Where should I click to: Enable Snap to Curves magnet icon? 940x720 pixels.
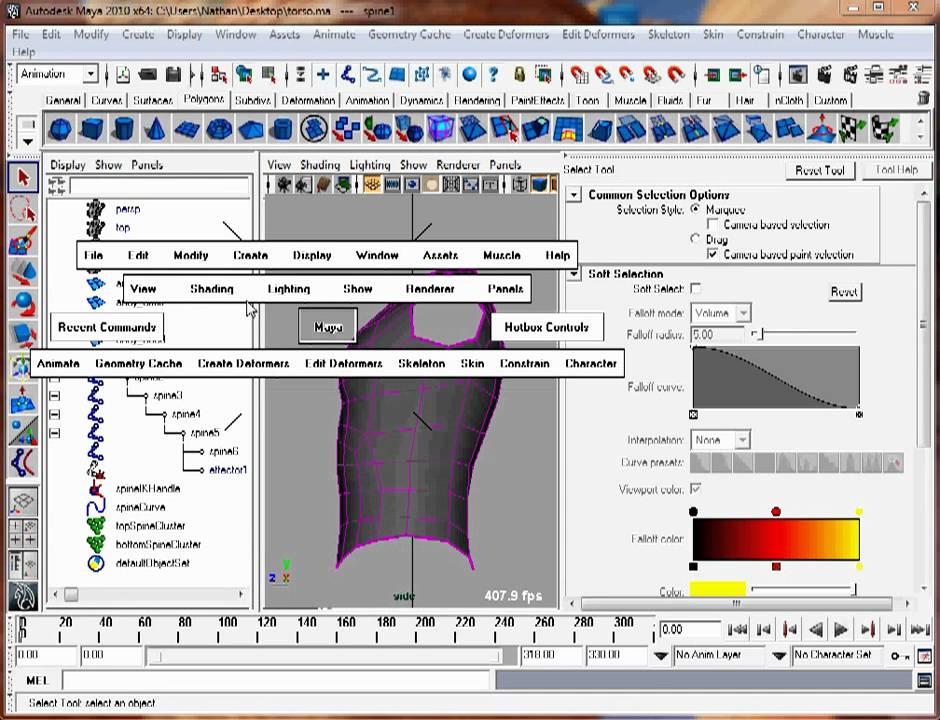[604, 75]
